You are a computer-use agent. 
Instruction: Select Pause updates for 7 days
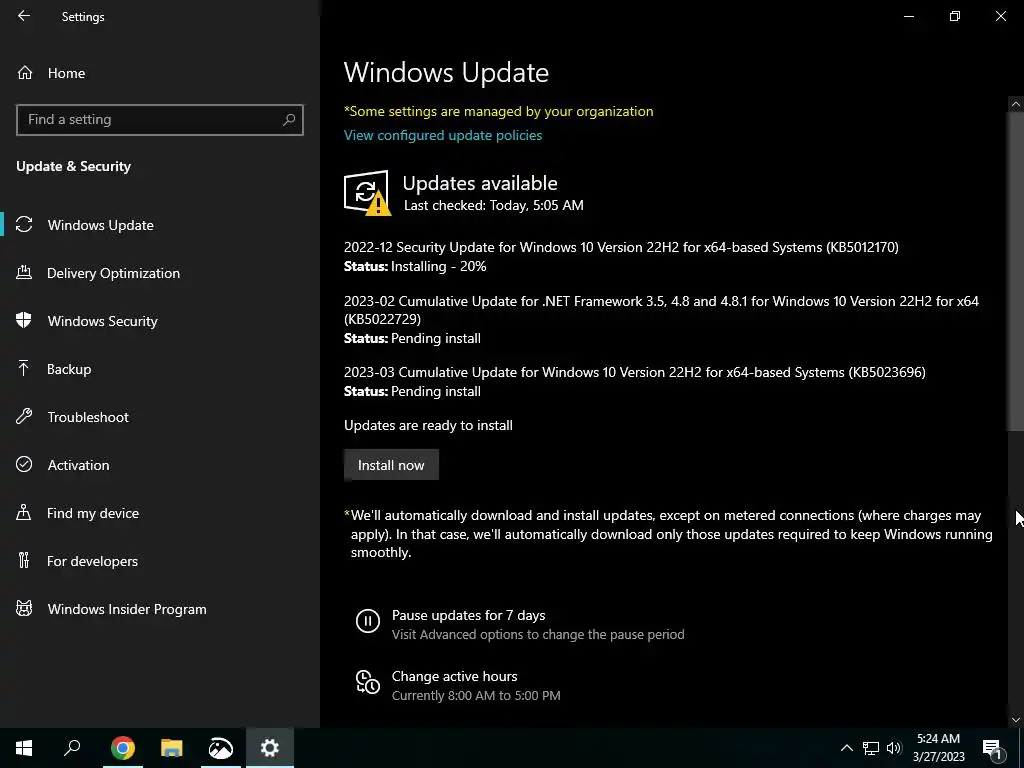pos(468,615)
